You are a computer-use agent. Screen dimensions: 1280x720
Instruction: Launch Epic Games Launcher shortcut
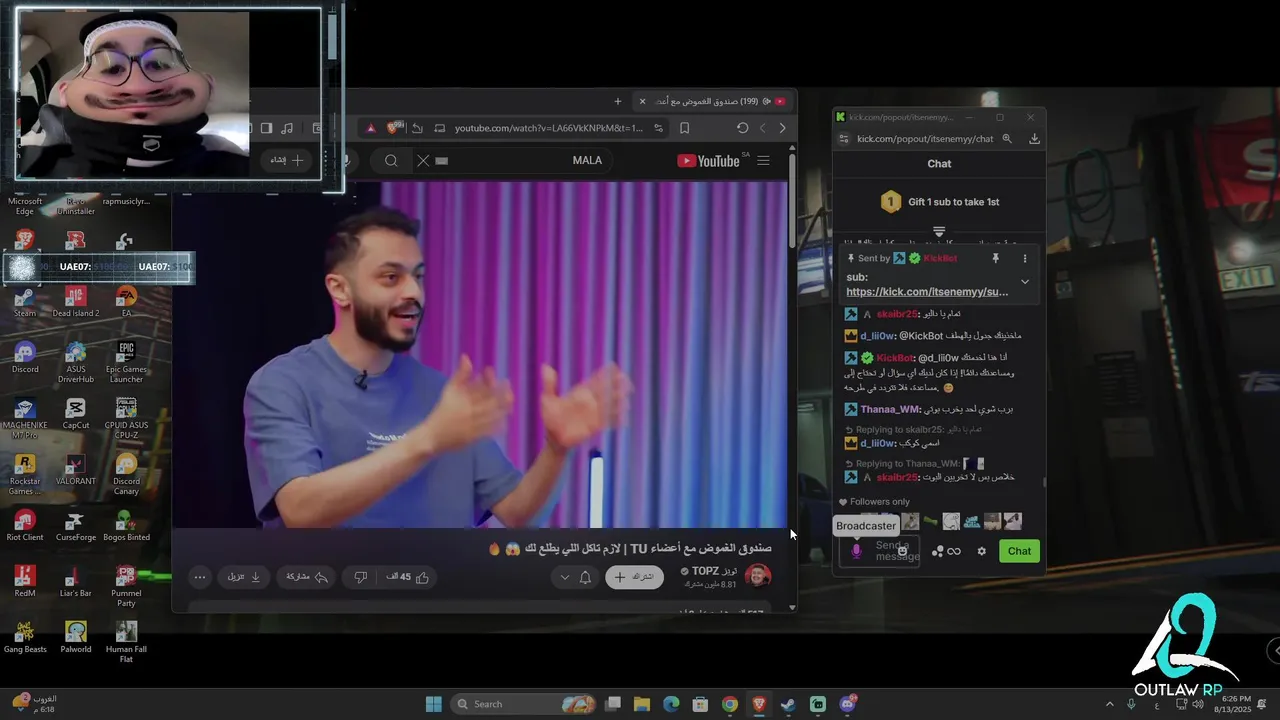tap(126, 363)
